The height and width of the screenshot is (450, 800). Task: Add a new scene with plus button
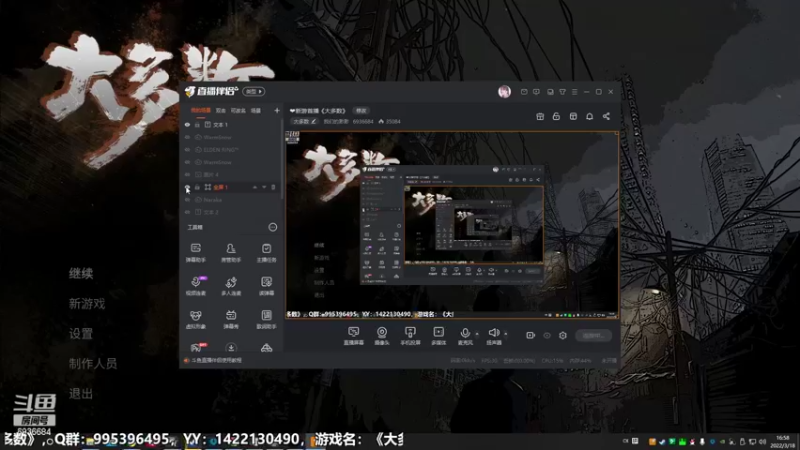(x=277, y=110)
